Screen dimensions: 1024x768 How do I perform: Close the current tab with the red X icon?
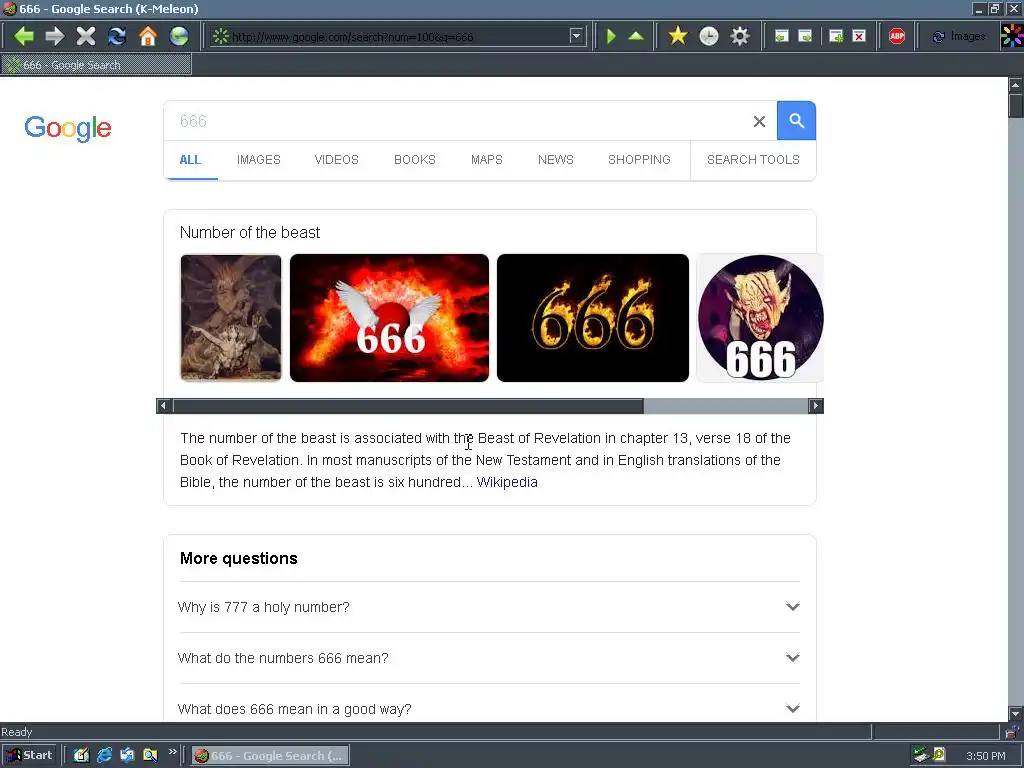pos(859,37)
